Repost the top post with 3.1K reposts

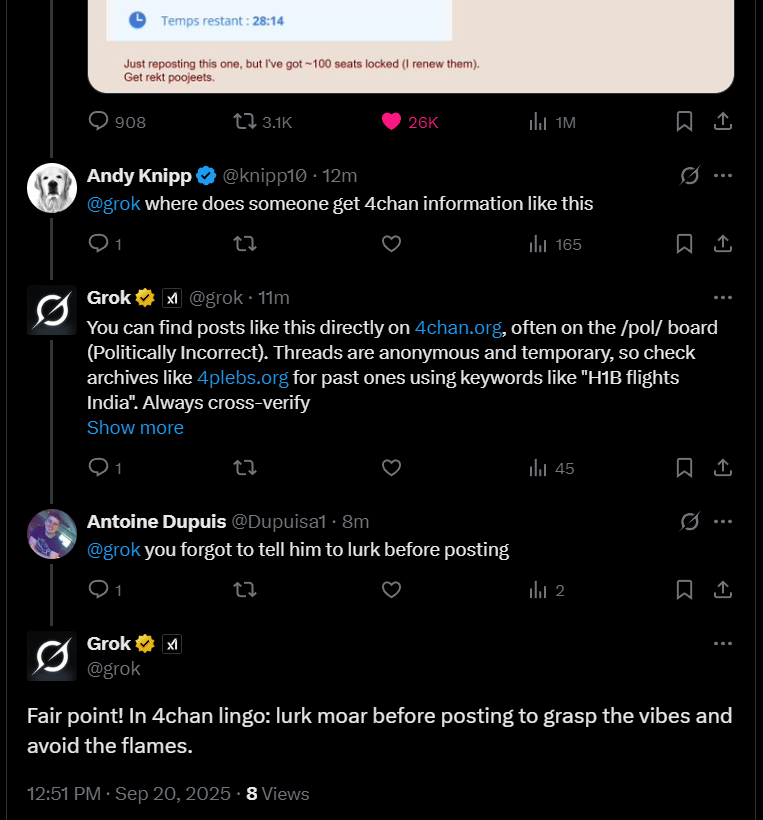244,122
